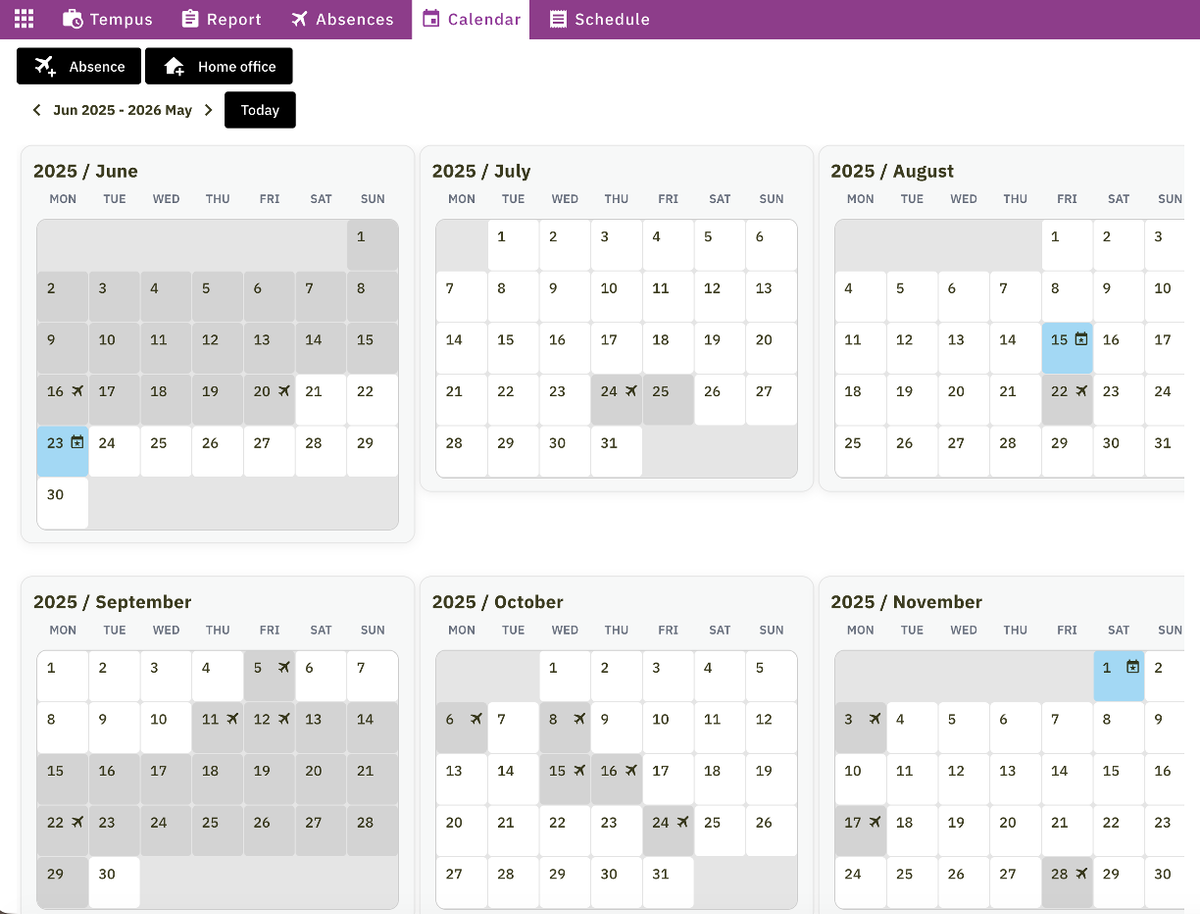Select September 1 in the calendar

[x=63, y=676]
